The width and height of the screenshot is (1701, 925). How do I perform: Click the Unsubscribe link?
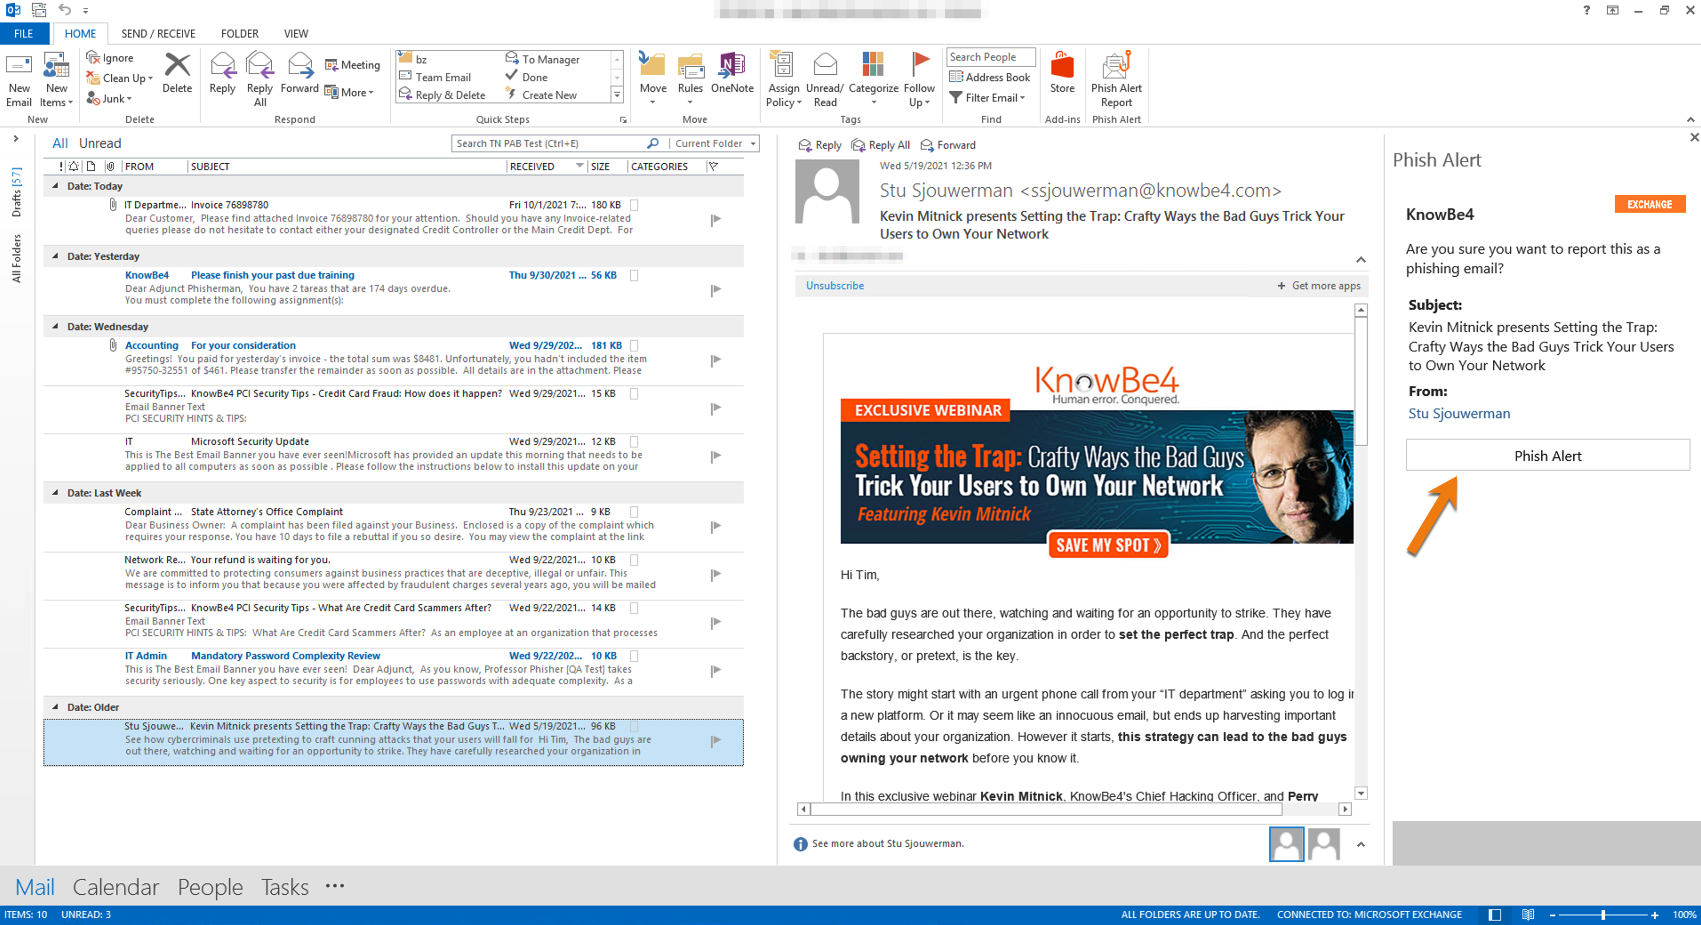click(835, 286)
